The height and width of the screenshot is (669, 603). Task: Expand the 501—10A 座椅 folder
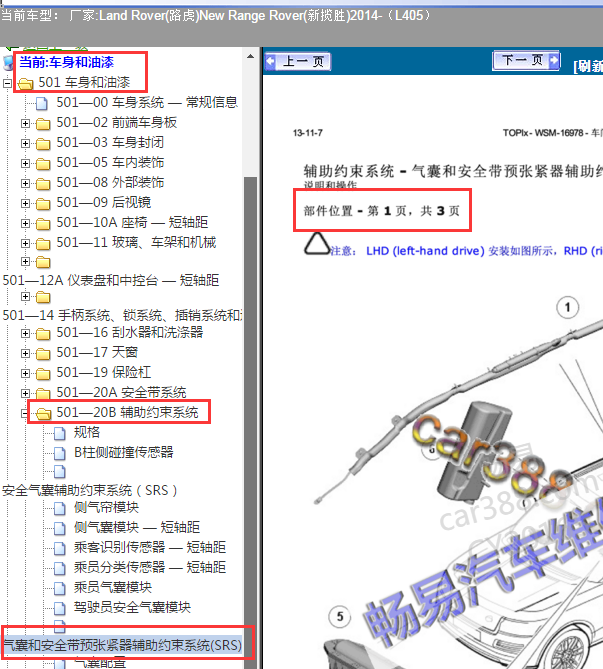(x=25, y=224)
